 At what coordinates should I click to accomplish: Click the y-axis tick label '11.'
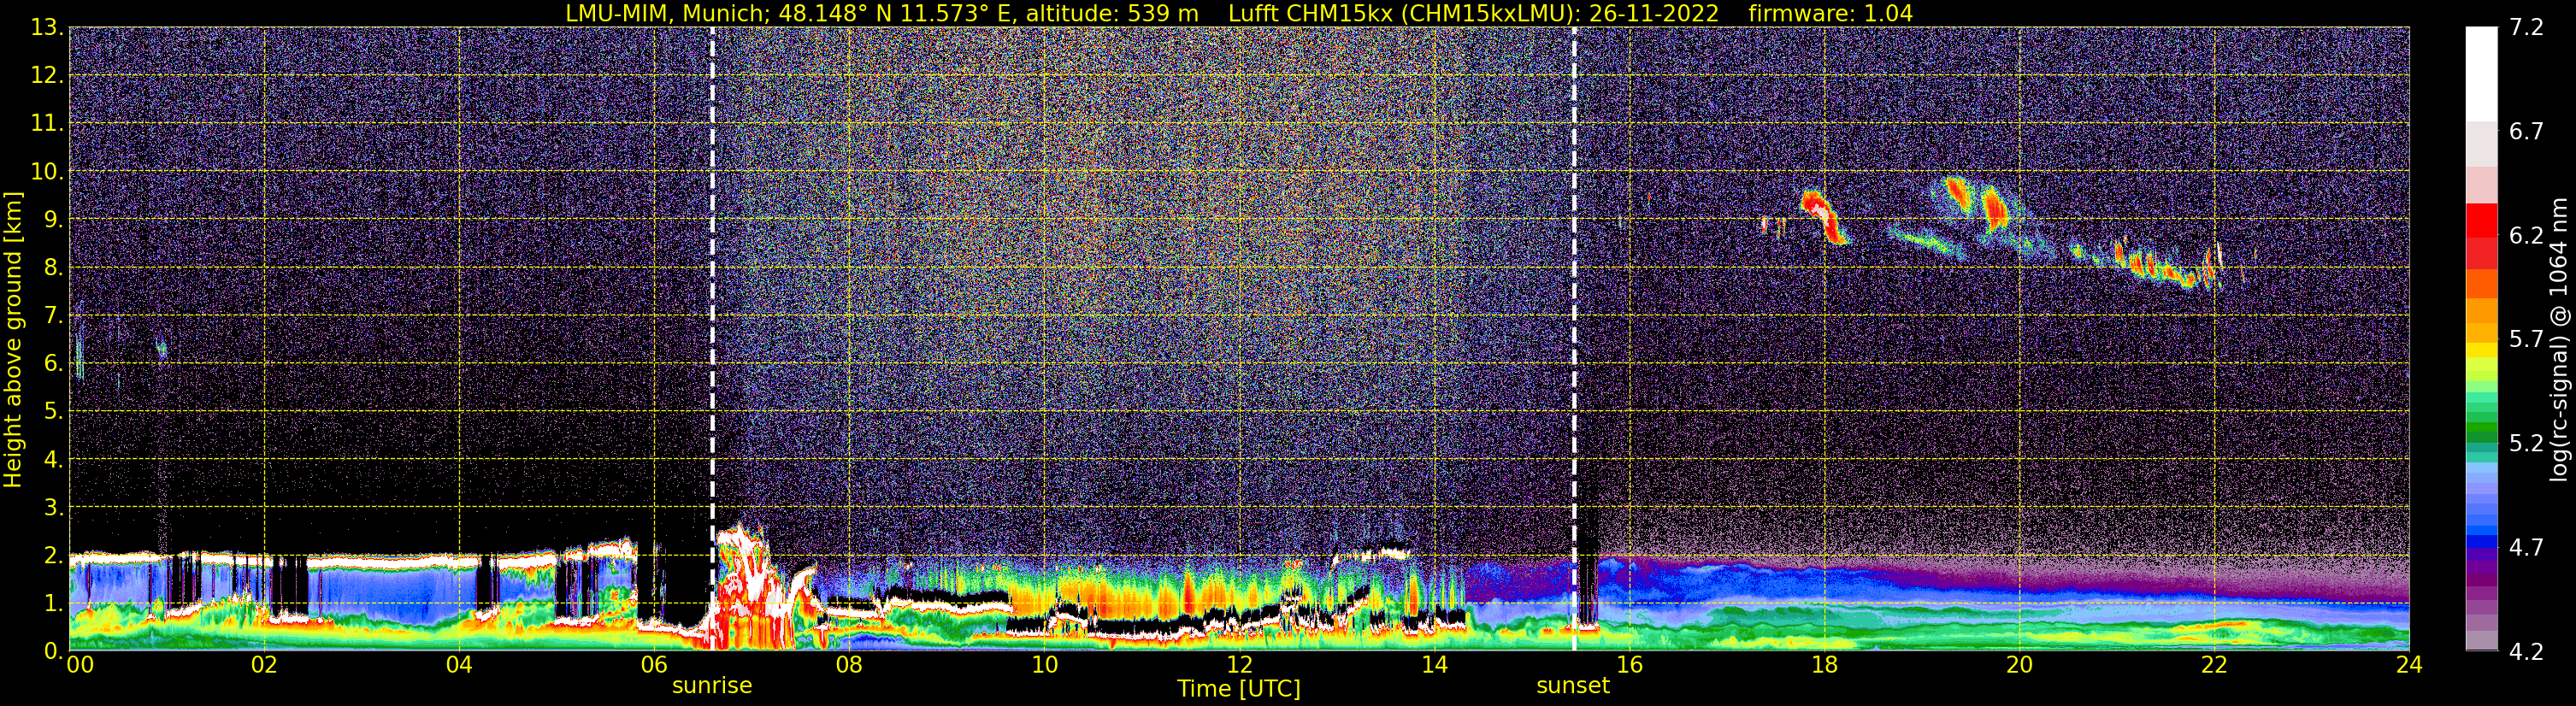point(47,124)
